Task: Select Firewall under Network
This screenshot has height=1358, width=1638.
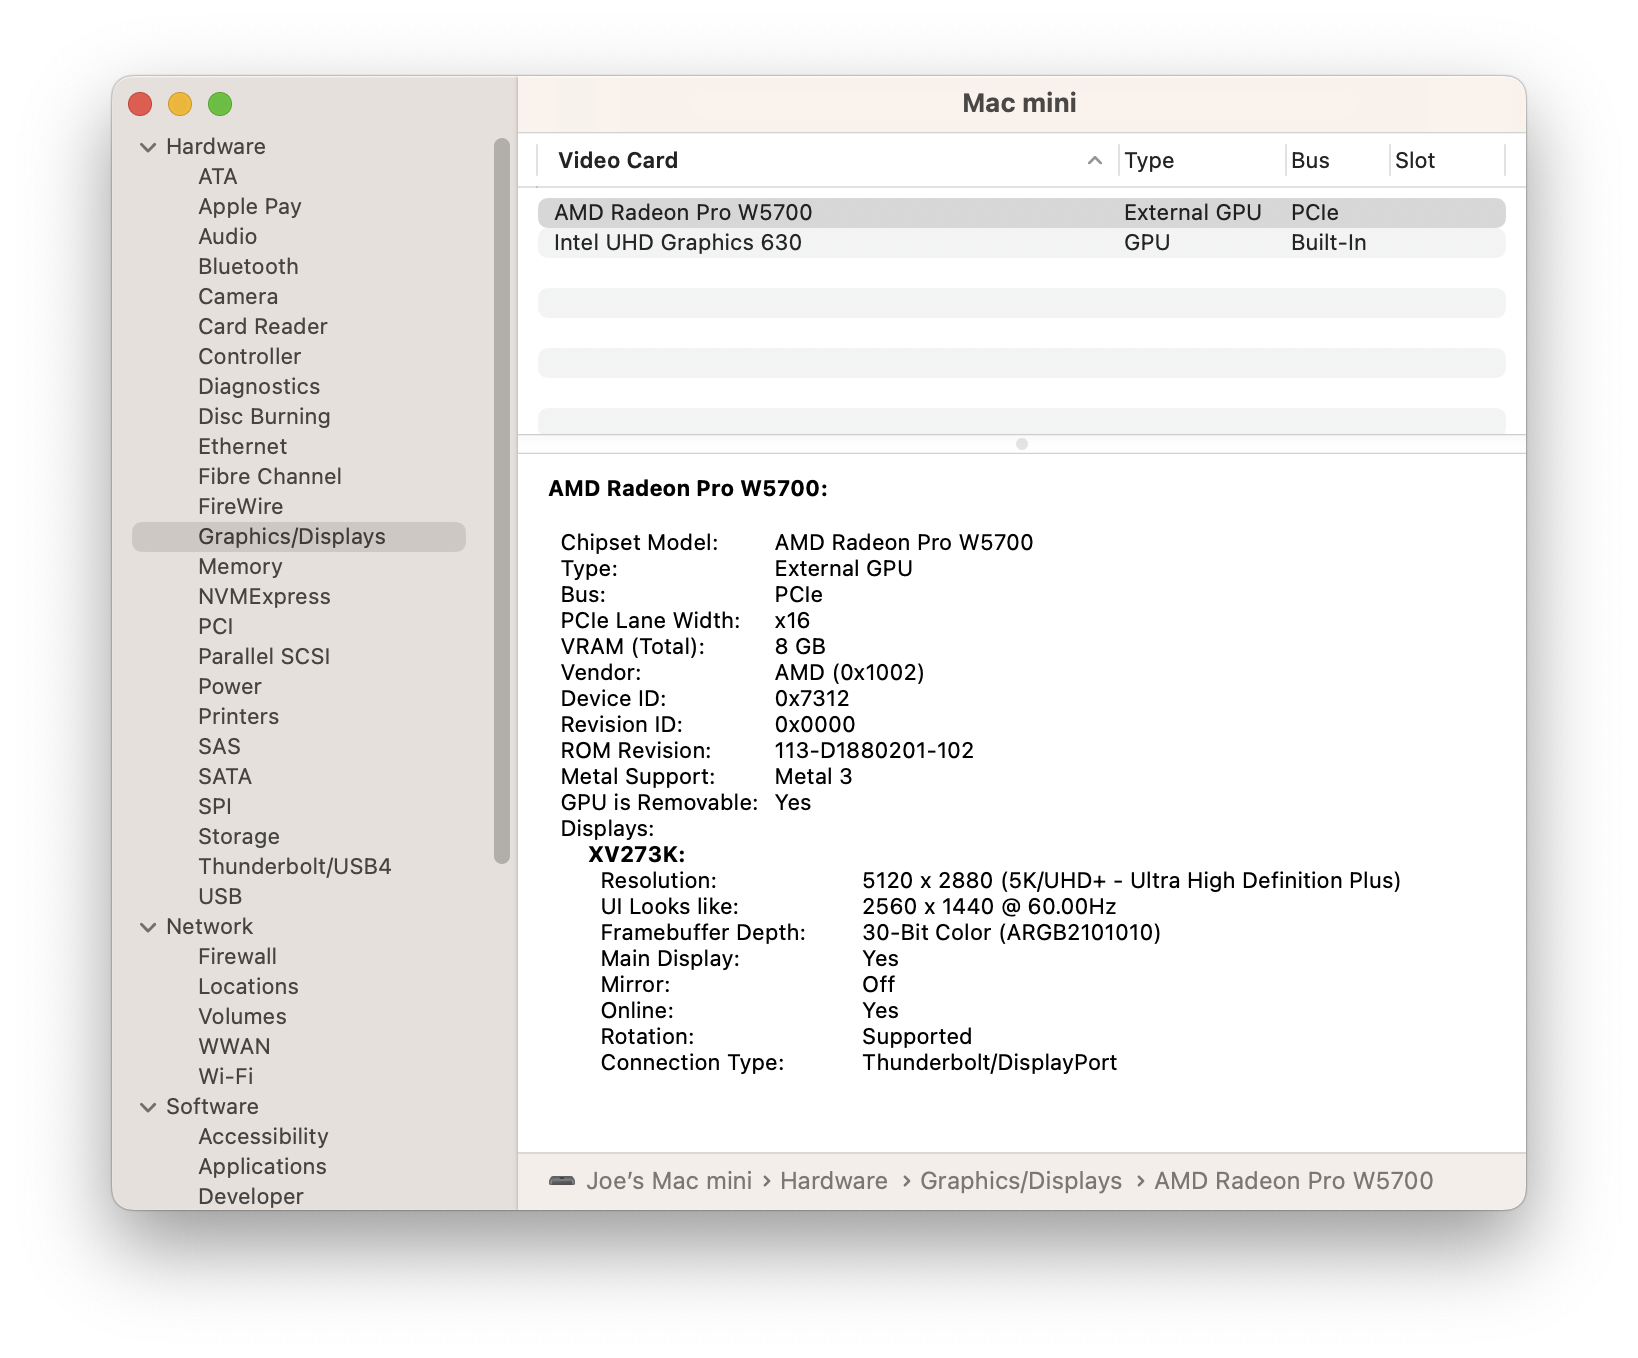Action: (238, 957)
